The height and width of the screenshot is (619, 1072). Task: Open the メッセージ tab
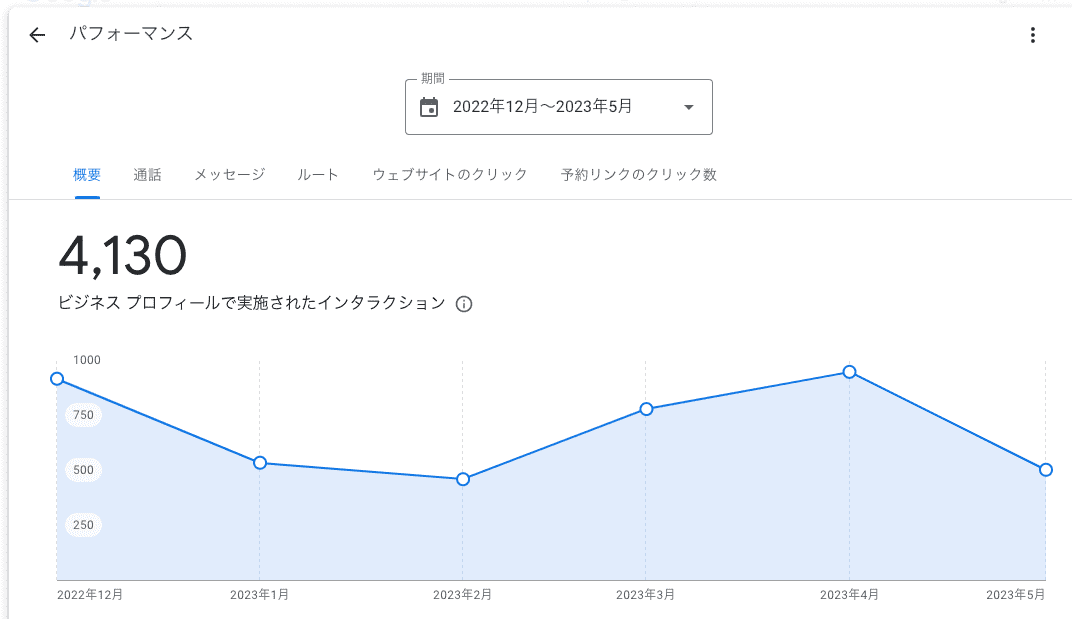[230, 175]
